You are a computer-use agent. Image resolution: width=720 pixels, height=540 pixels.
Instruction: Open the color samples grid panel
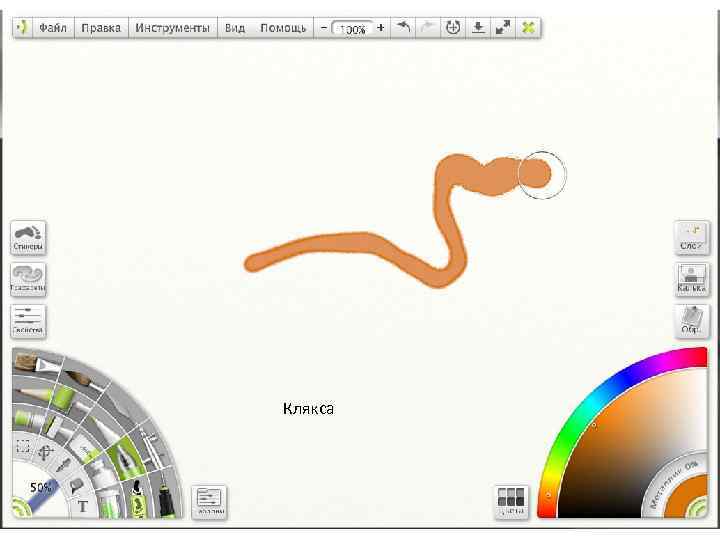pyautogui.click(x=511, y=502)
